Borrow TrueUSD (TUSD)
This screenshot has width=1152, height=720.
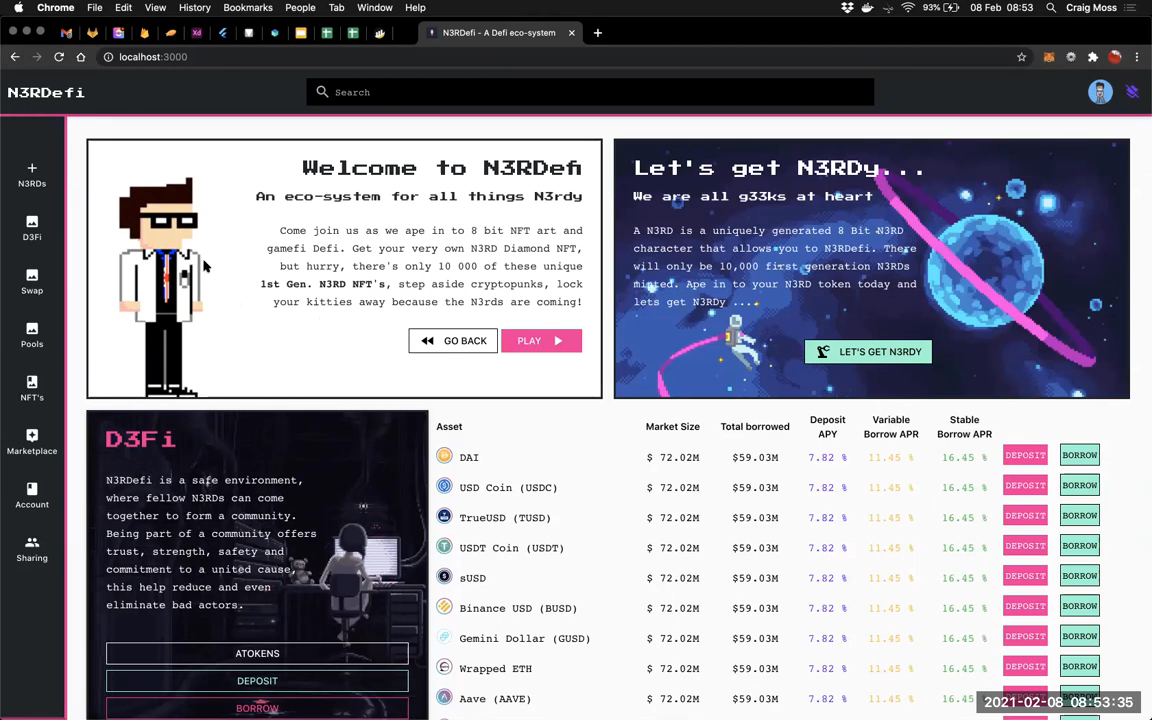pos(1080,515)
